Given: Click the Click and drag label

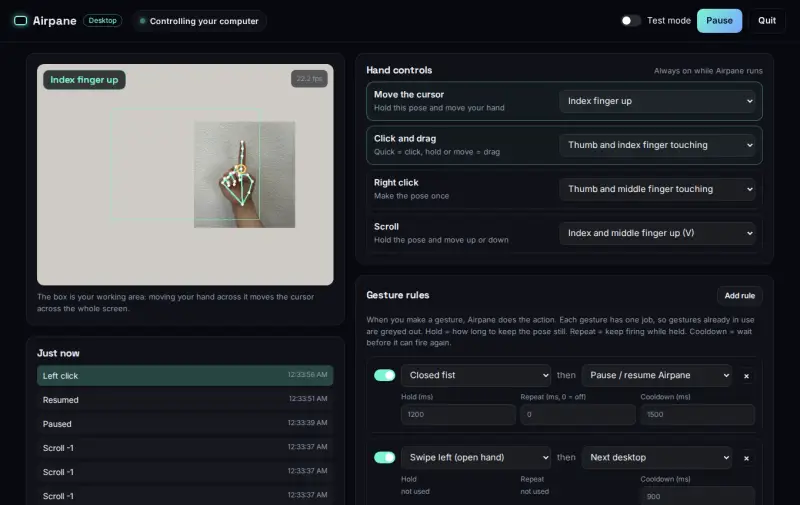Looking at the screenshot, I should [405, 138].
